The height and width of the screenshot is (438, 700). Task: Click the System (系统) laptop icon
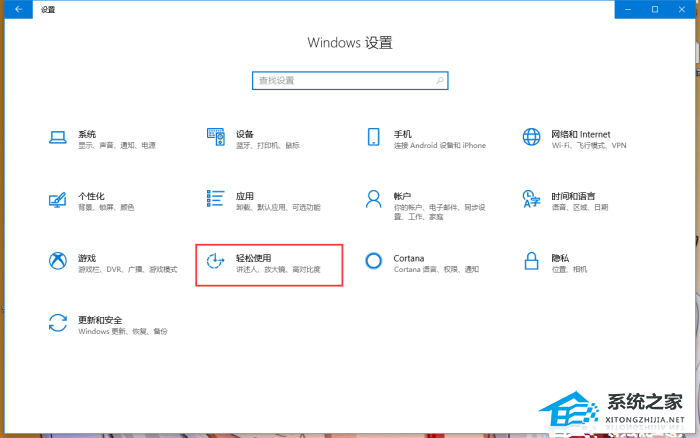[x=58, y=137]
